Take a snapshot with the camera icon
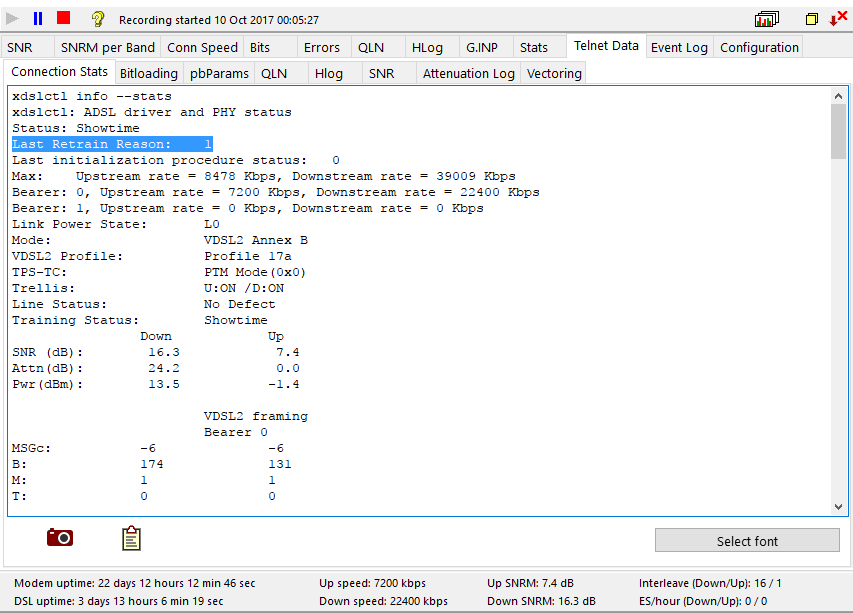 (60, 537)
